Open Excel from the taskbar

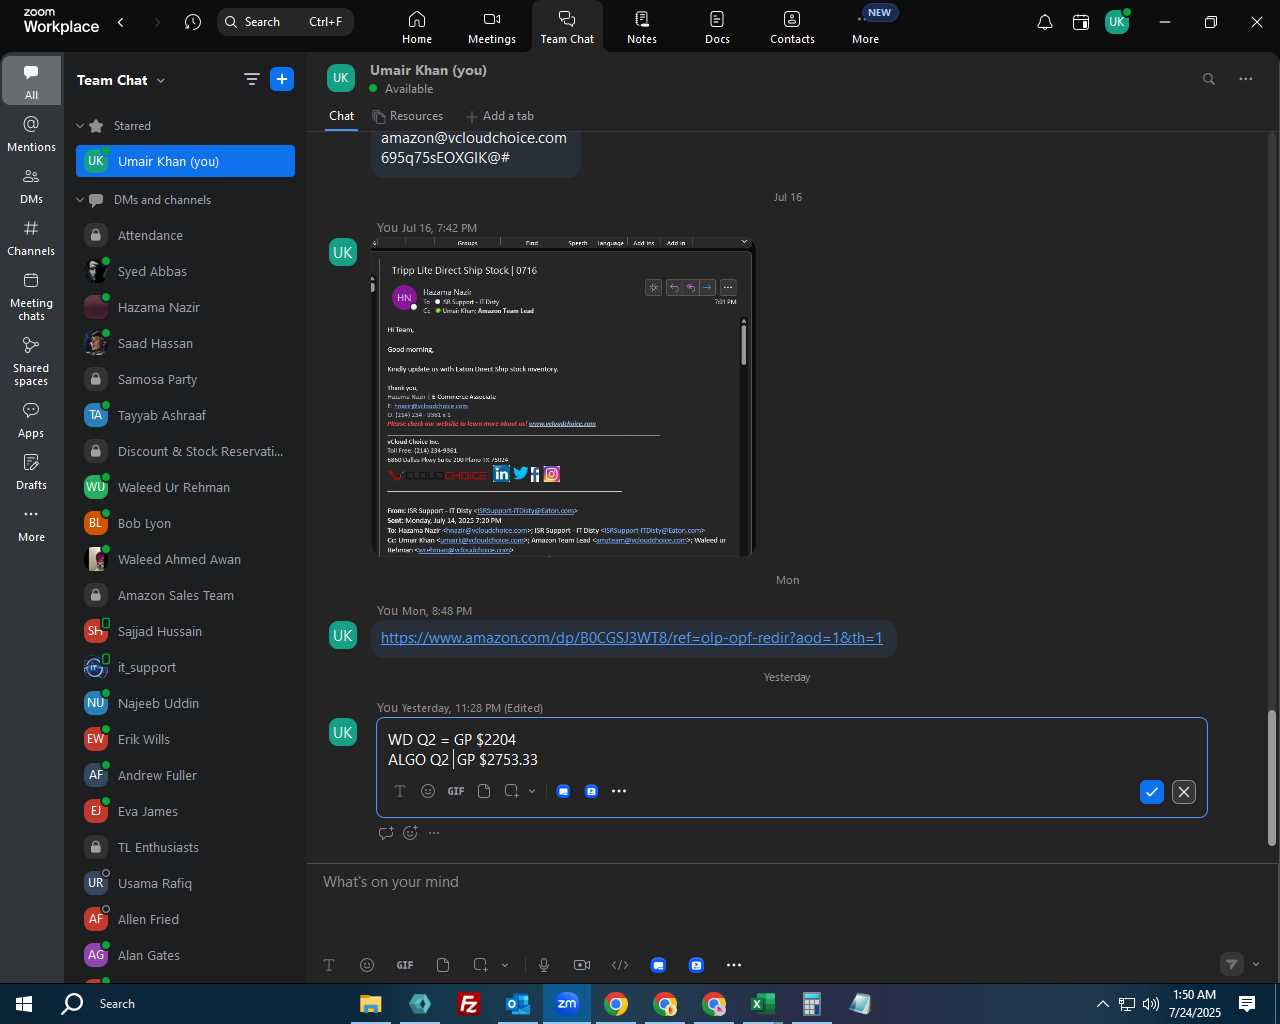pyautogui.click(x=762, y=1004)
